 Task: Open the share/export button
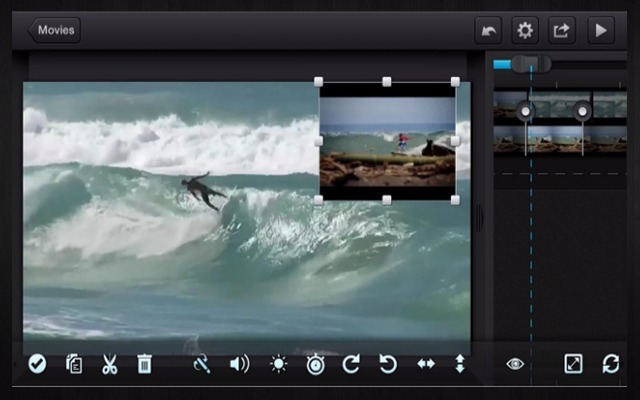tap(562, 30)
